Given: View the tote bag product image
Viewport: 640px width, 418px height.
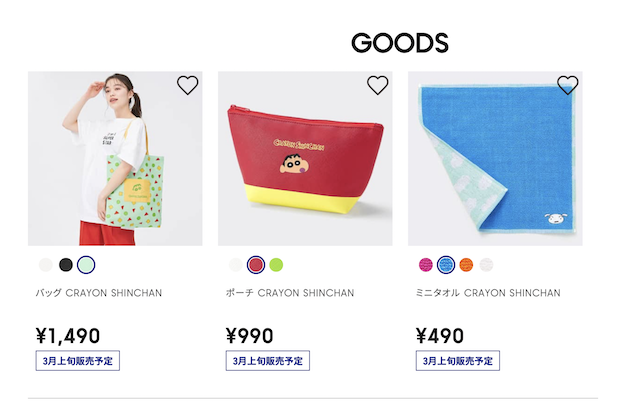Looking at the screenshot, I should 115,158.
